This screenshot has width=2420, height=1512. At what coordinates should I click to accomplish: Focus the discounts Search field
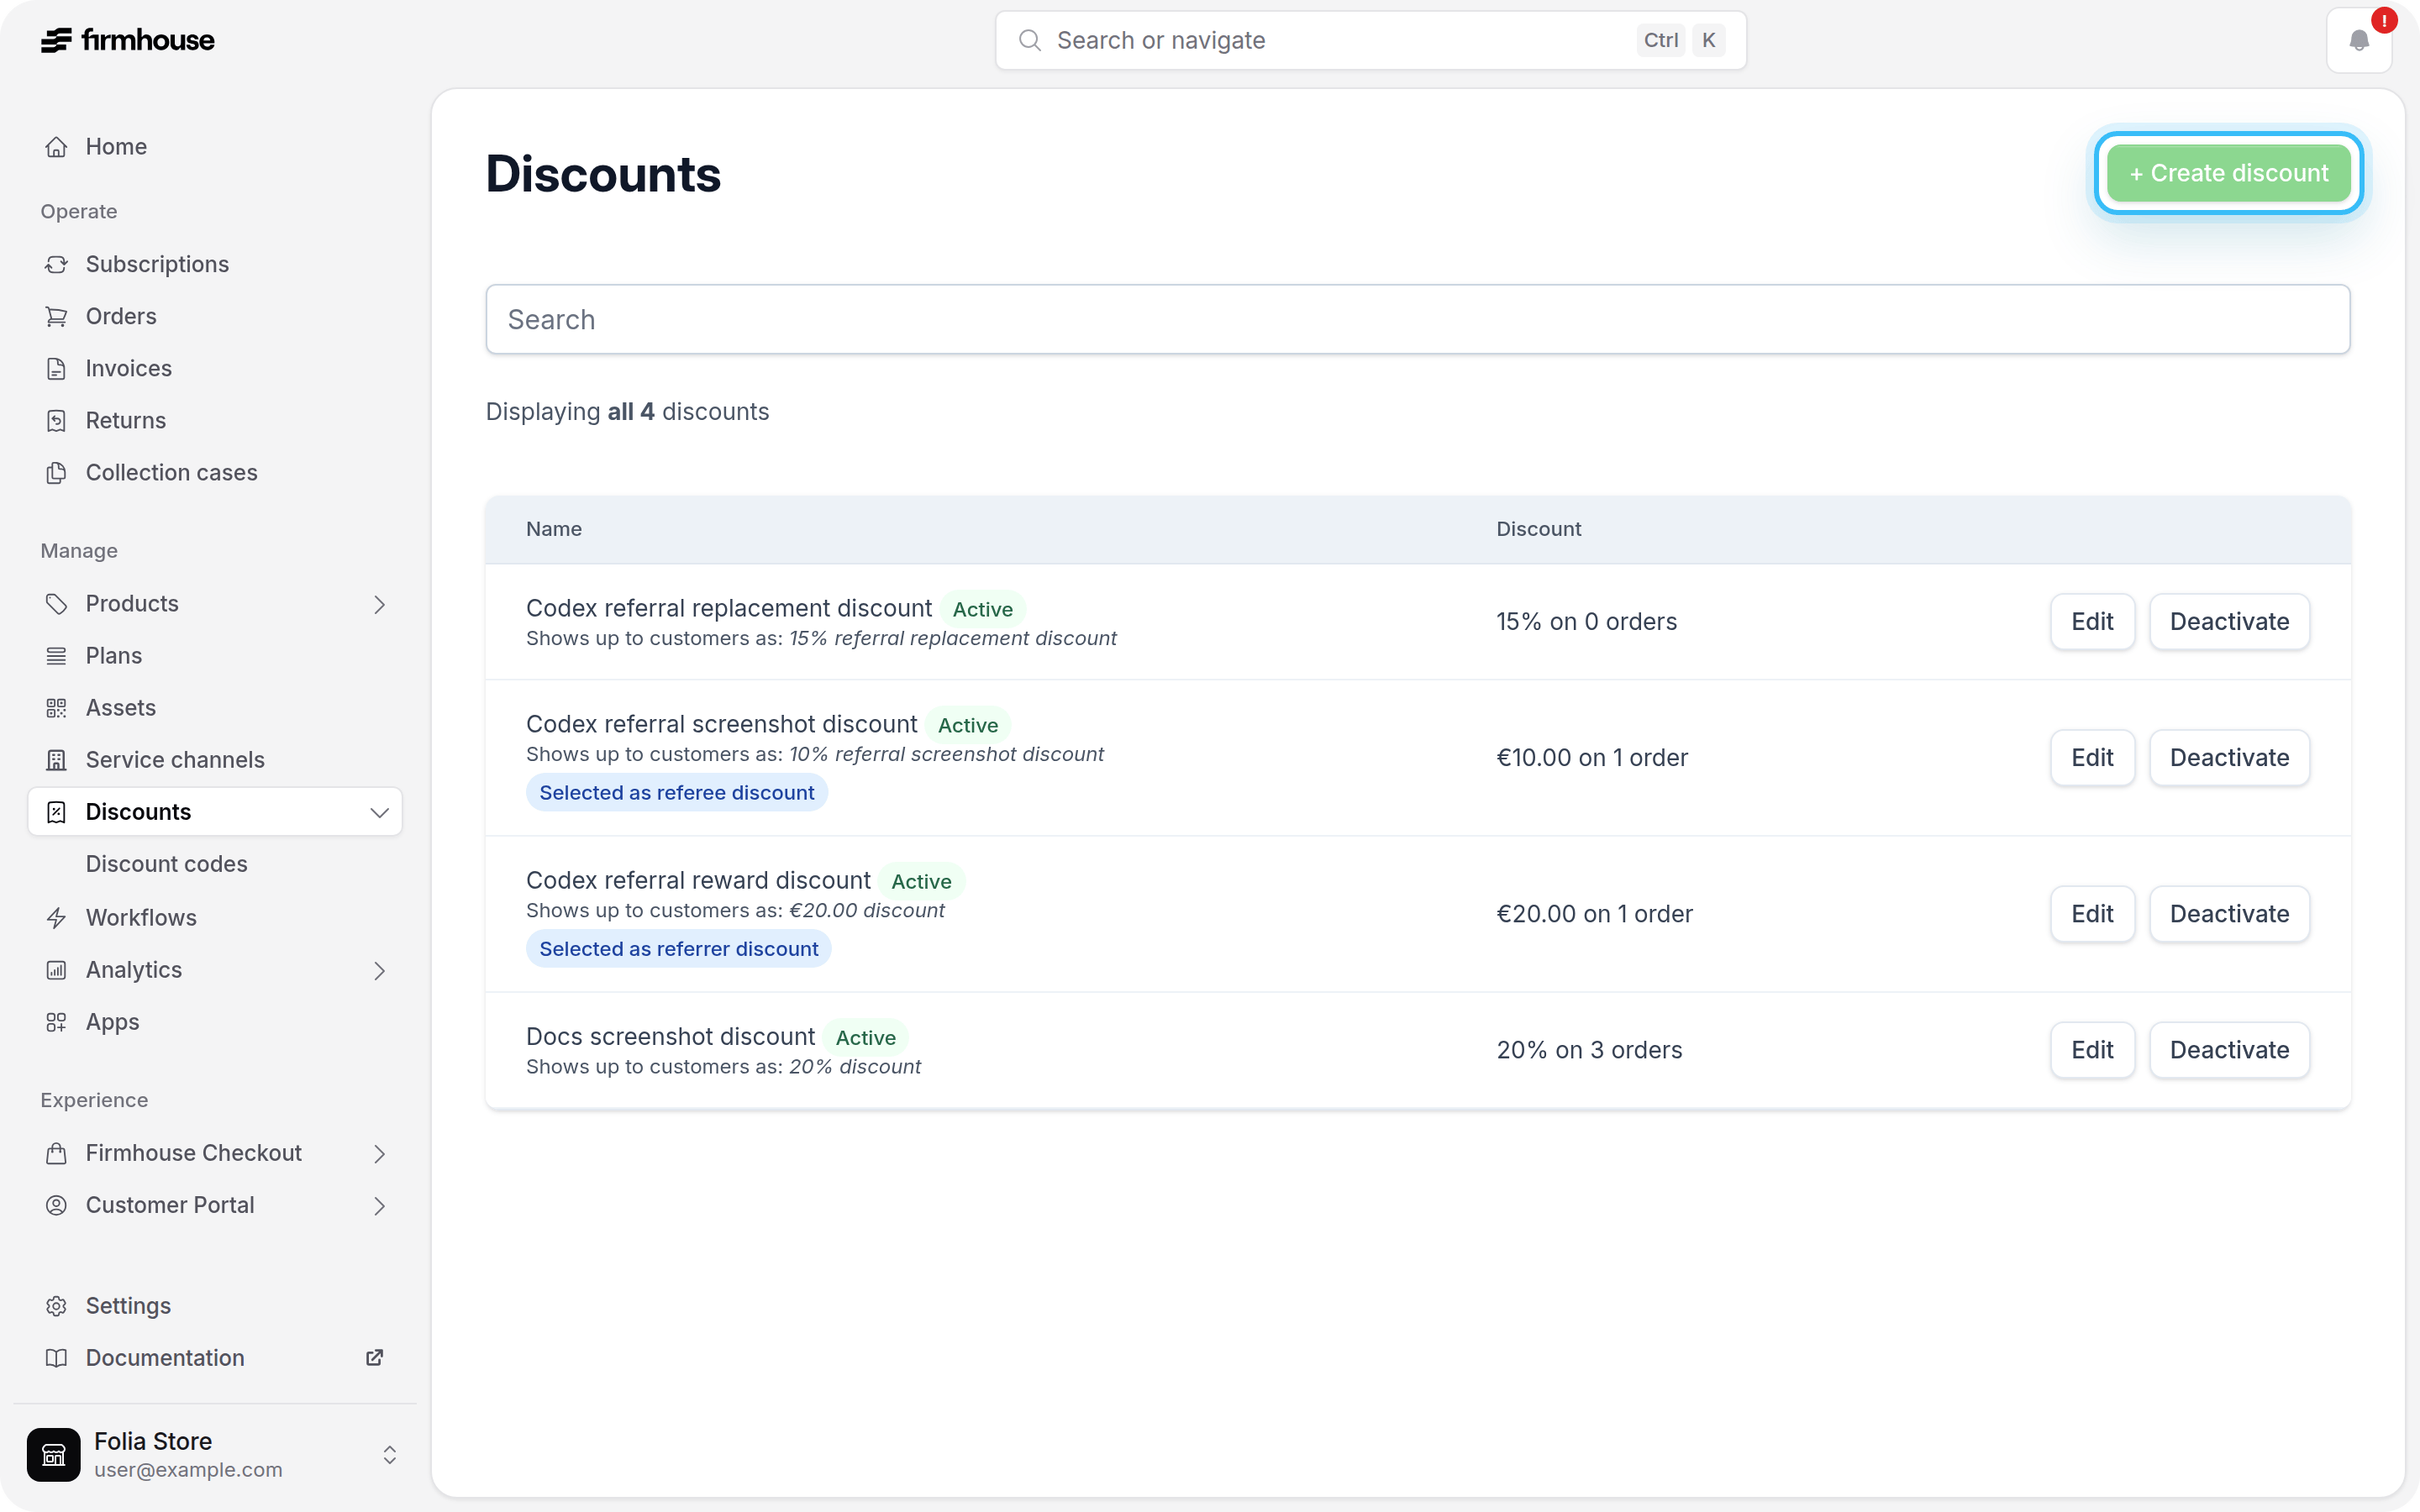pyautogui.click(x=1417, y=319)
